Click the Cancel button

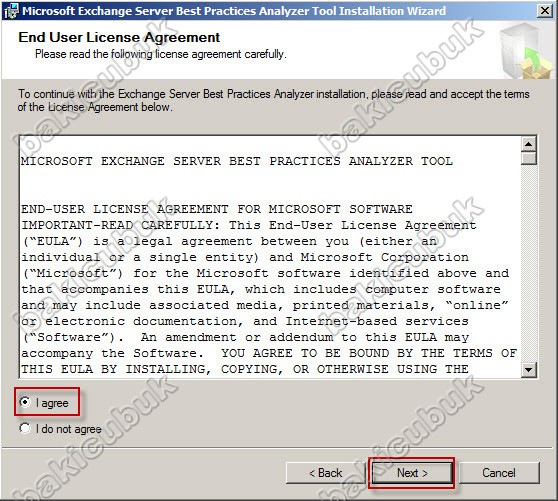[499, 473]
